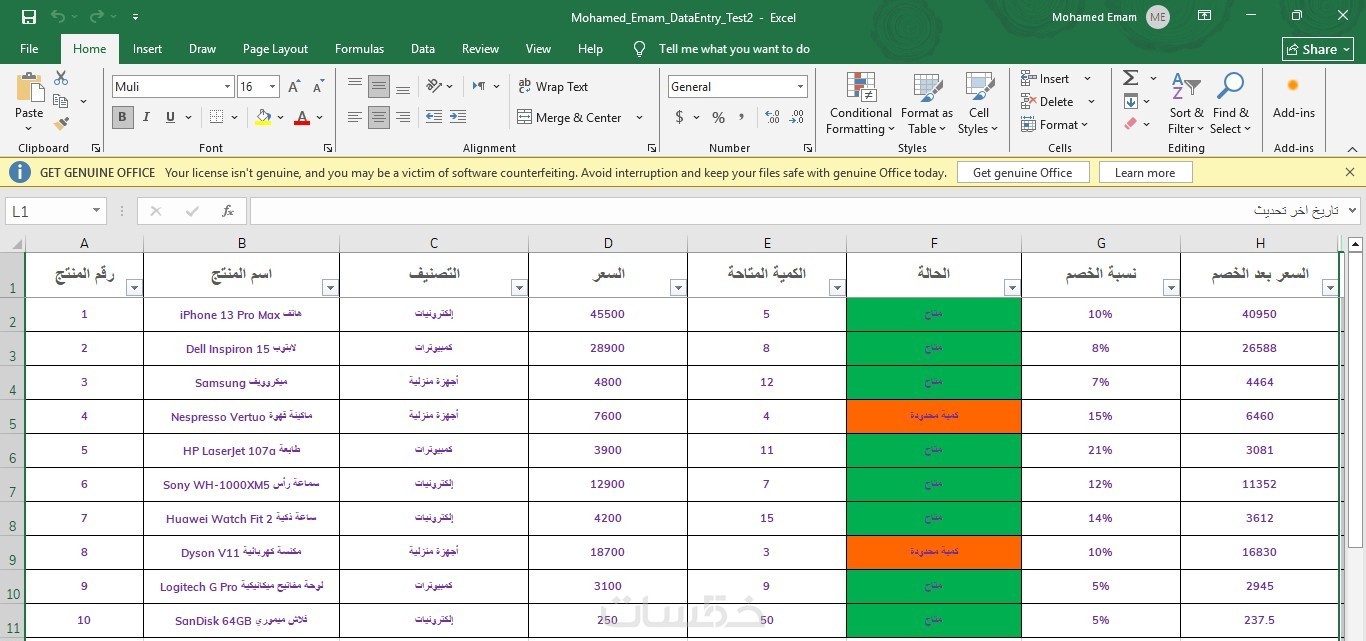Click Merge & Center button
The height and width of the screenshot is (641, 1366).
point(570,117)
